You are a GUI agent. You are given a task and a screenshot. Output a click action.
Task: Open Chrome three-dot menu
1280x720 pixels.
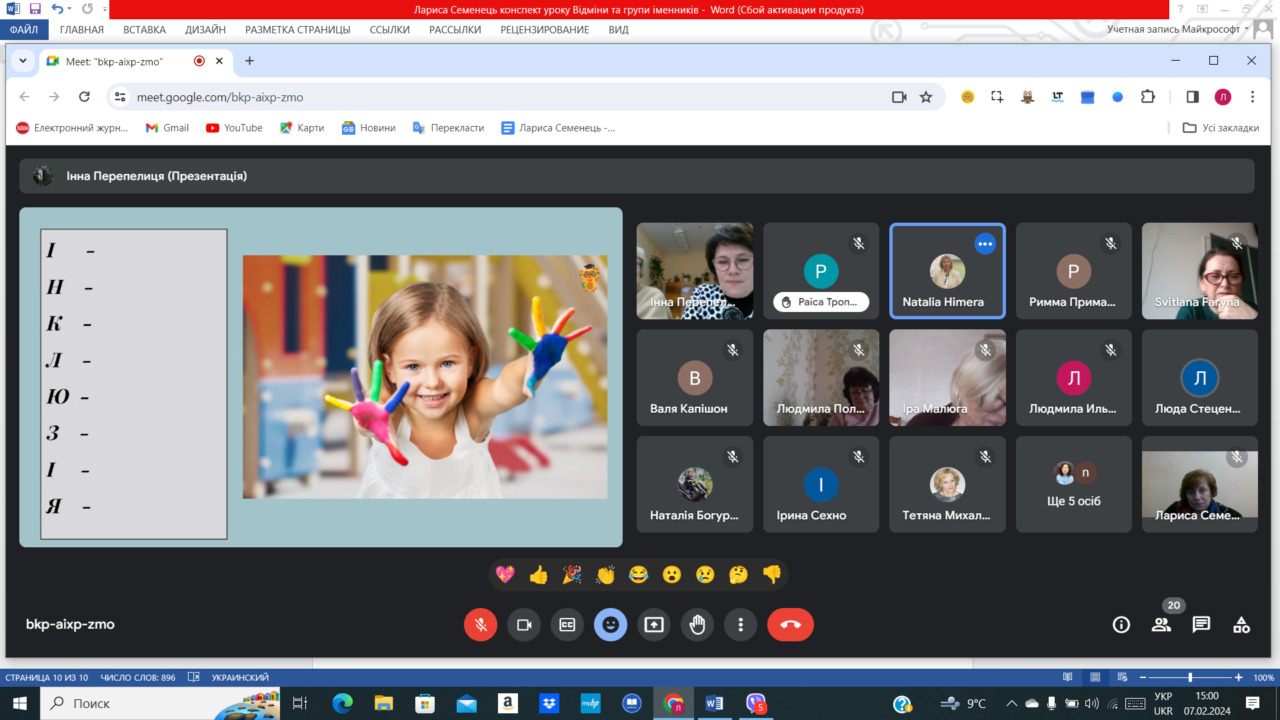(1252, 97)
